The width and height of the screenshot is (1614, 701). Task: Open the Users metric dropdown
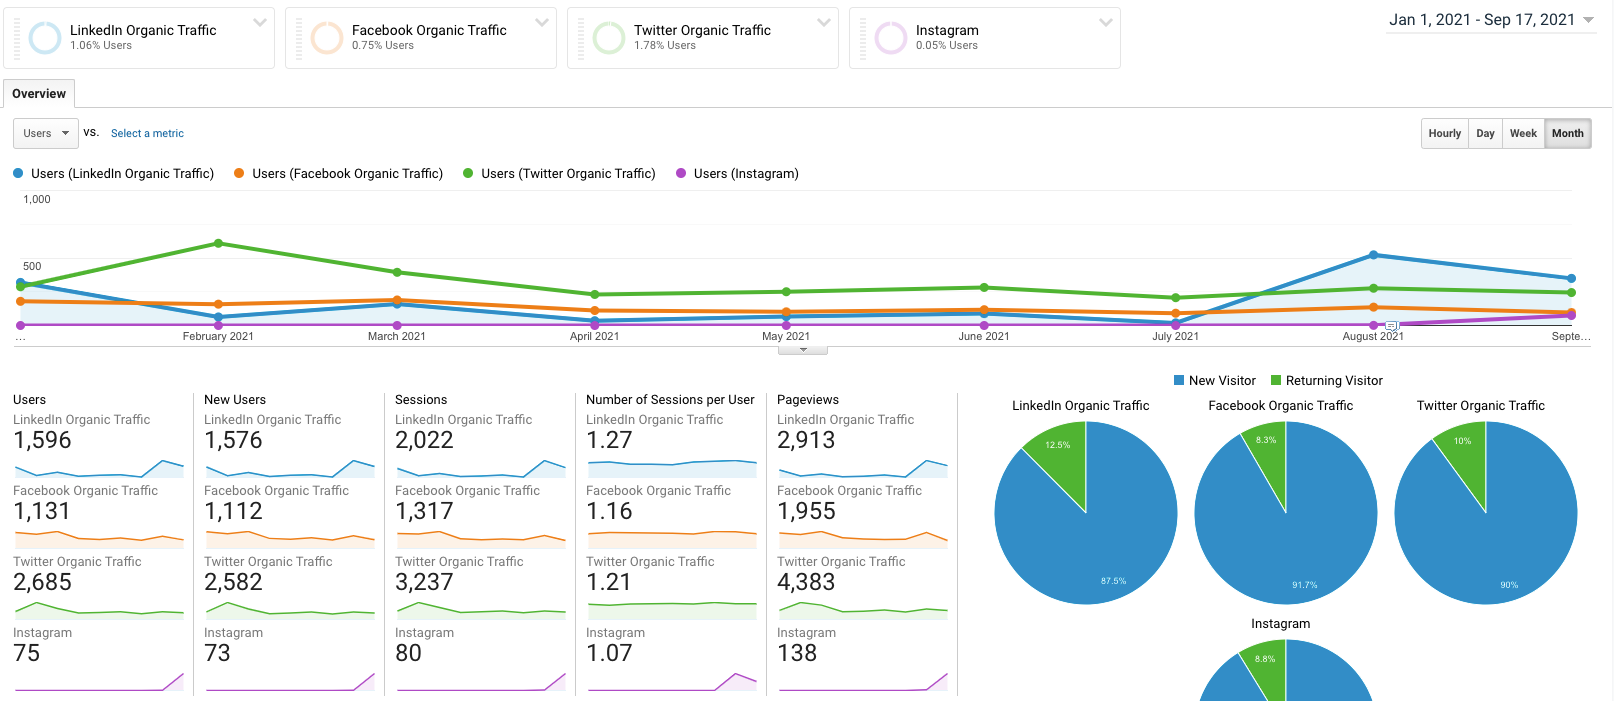click(45, 133)
